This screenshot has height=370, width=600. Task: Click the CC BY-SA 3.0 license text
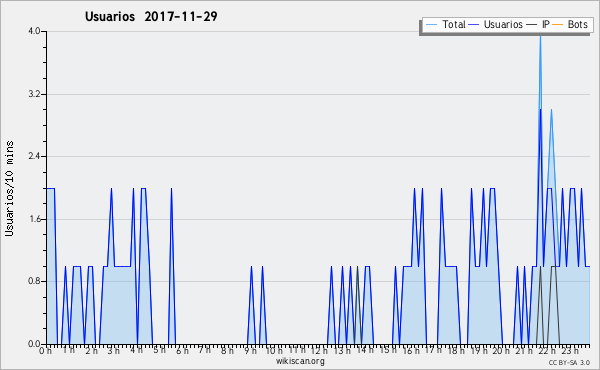(569, 362)
